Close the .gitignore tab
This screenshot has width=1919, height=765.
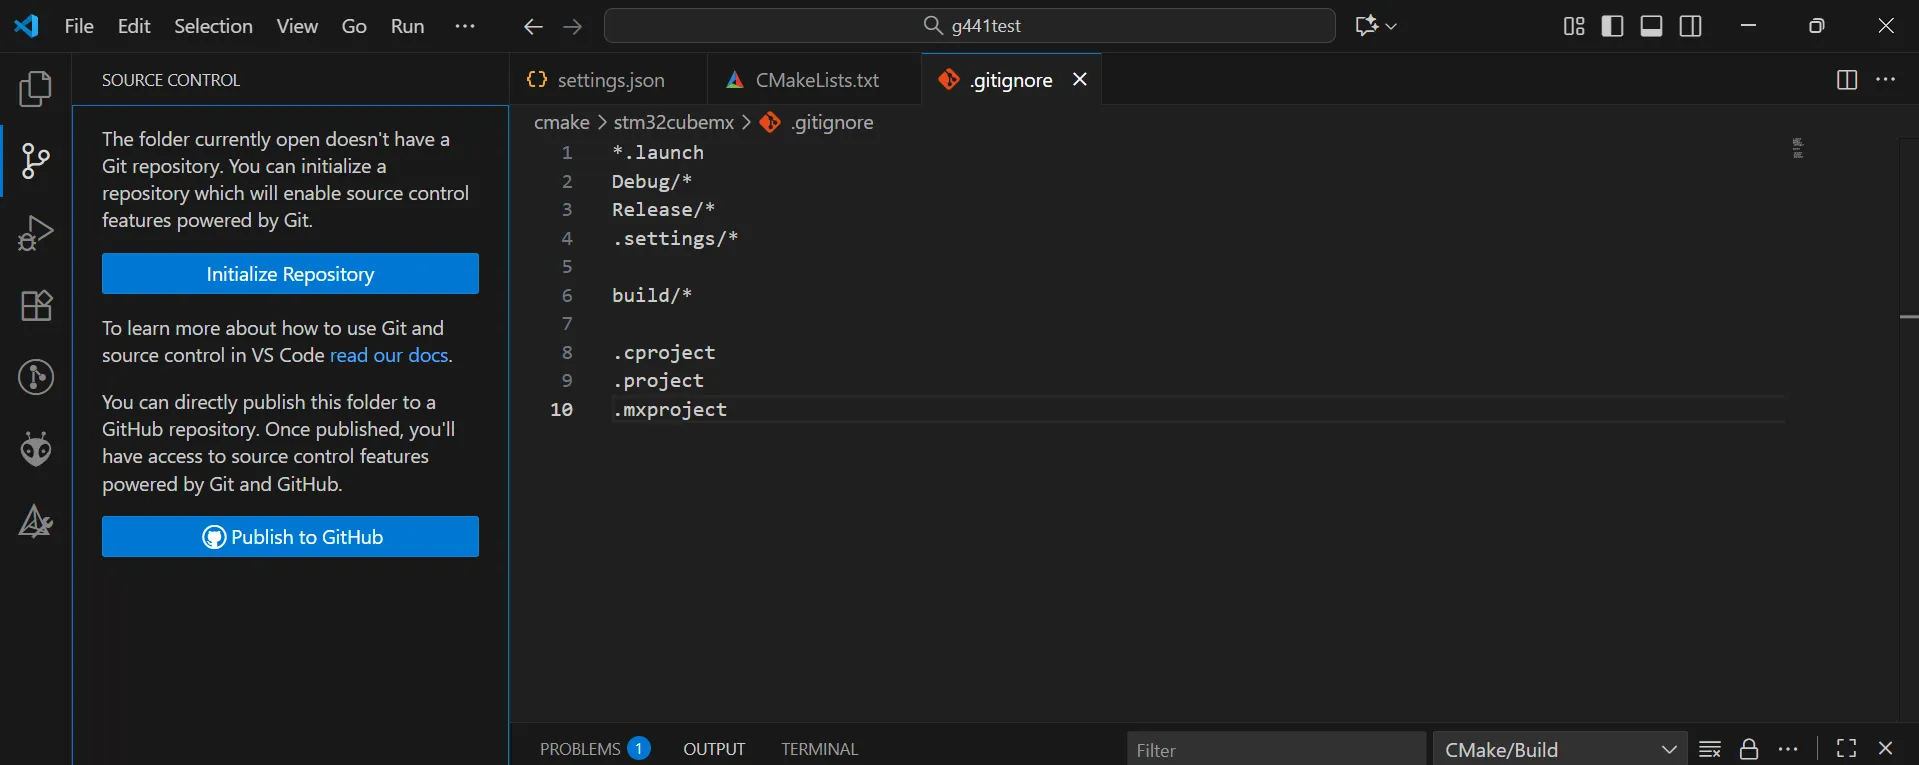tap(1080, 80)
